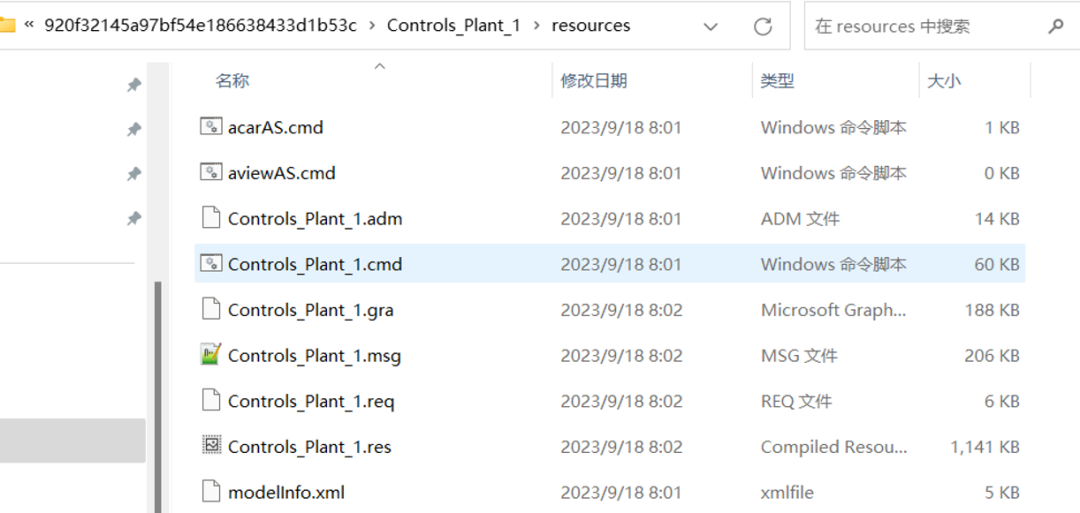Click the aviewAS.cmd script icon

click(x=211, y=172)
